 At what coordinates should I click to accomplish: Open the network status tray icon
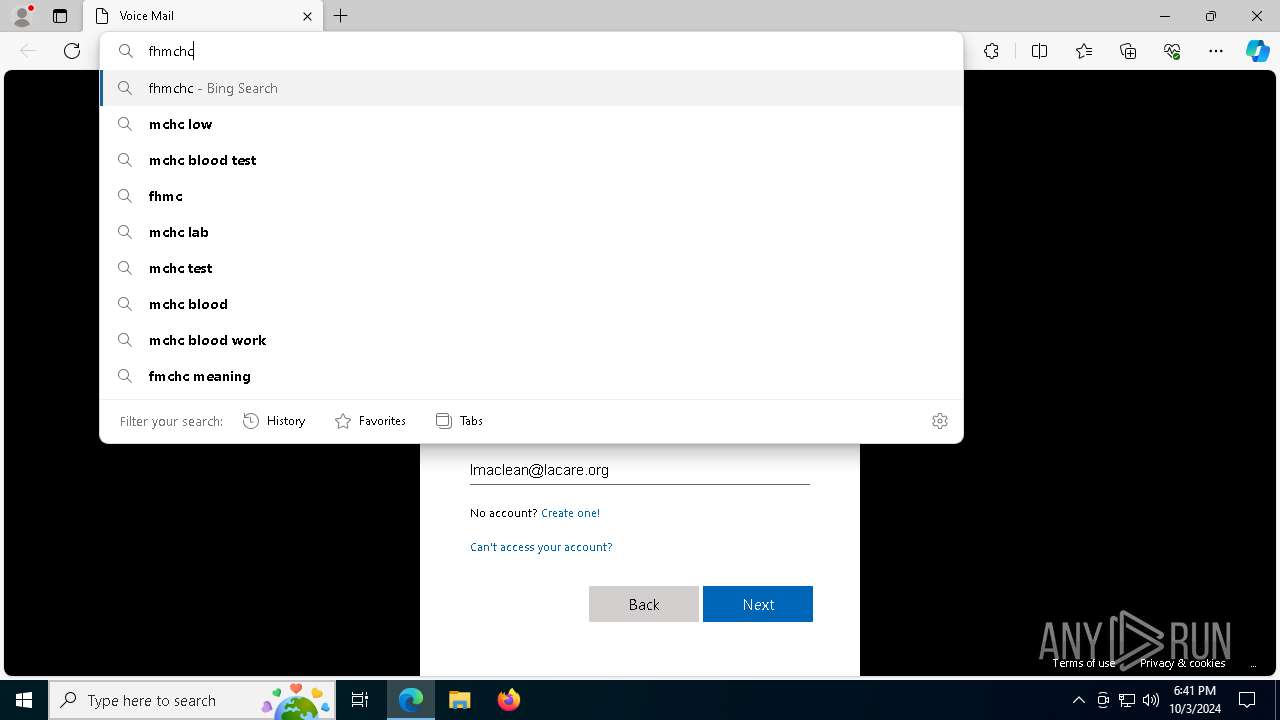point(1127,700)
